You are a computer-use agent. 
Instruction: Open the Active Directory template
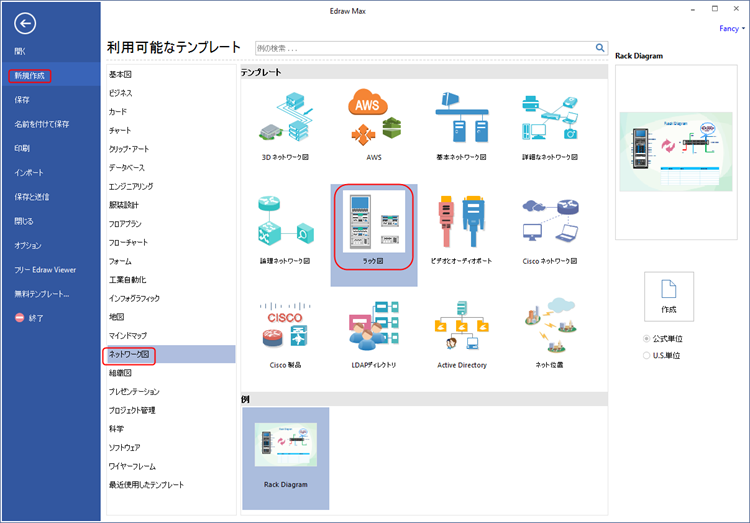462,334
